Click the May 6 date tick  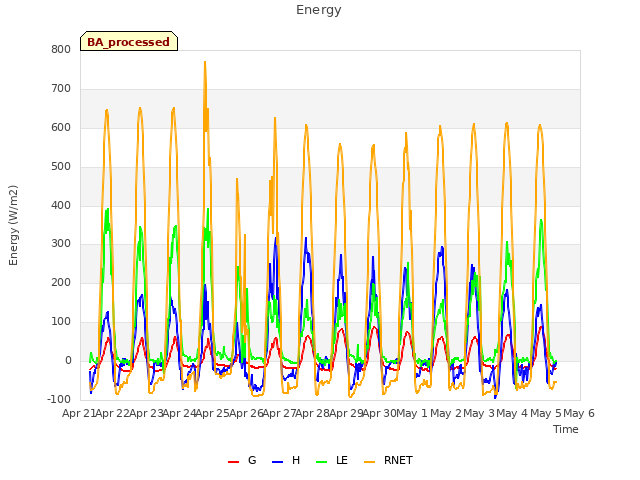tap(579, 413)
